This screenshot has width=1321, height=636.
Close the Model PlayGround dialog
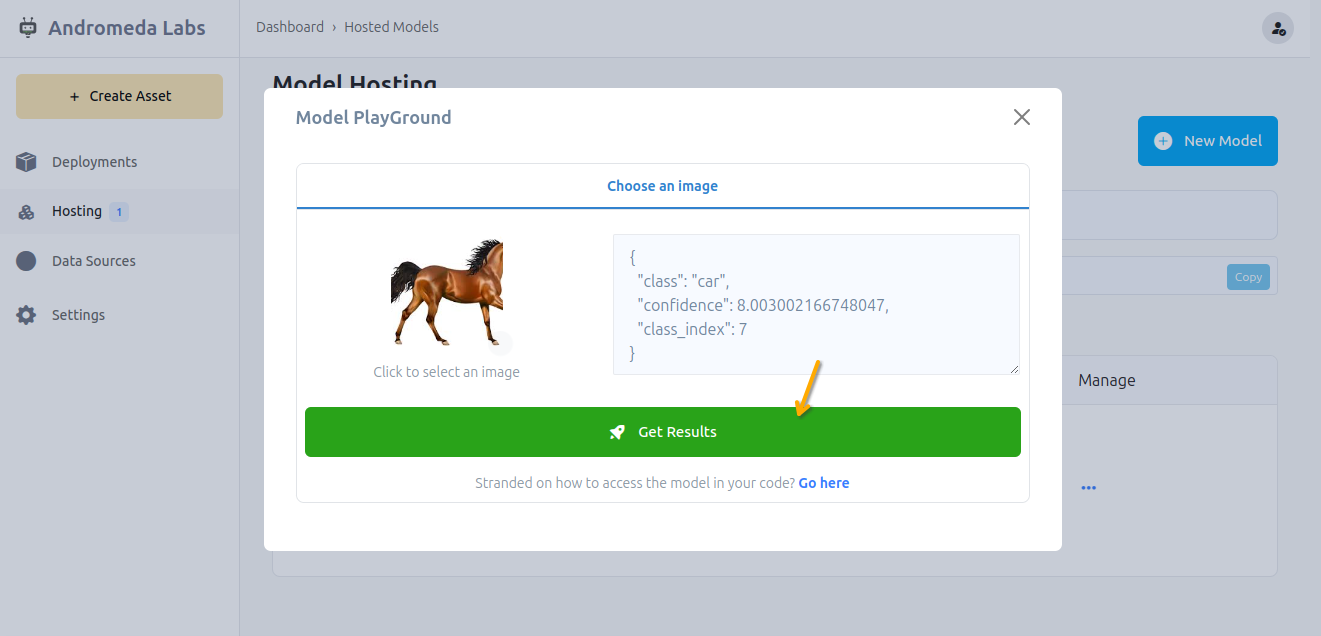1021,117
